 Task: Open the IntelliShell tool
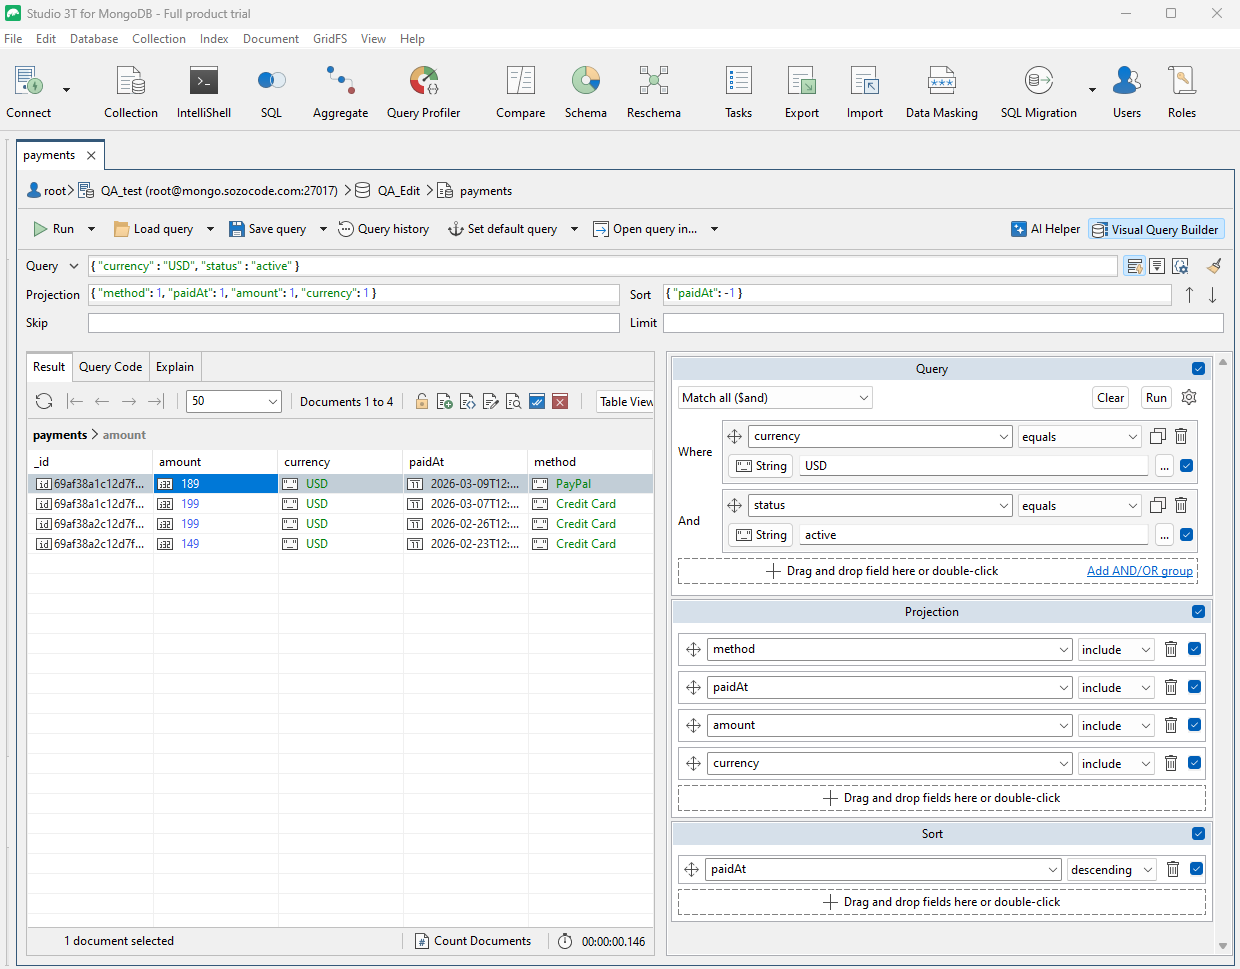click(204, 92)
